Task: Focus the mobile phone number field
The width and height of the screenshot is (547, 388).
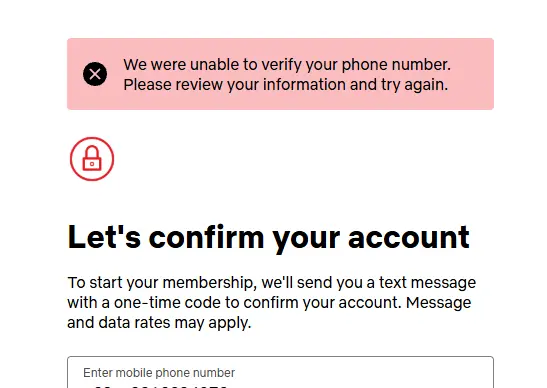Action: (x=280, y=372)
